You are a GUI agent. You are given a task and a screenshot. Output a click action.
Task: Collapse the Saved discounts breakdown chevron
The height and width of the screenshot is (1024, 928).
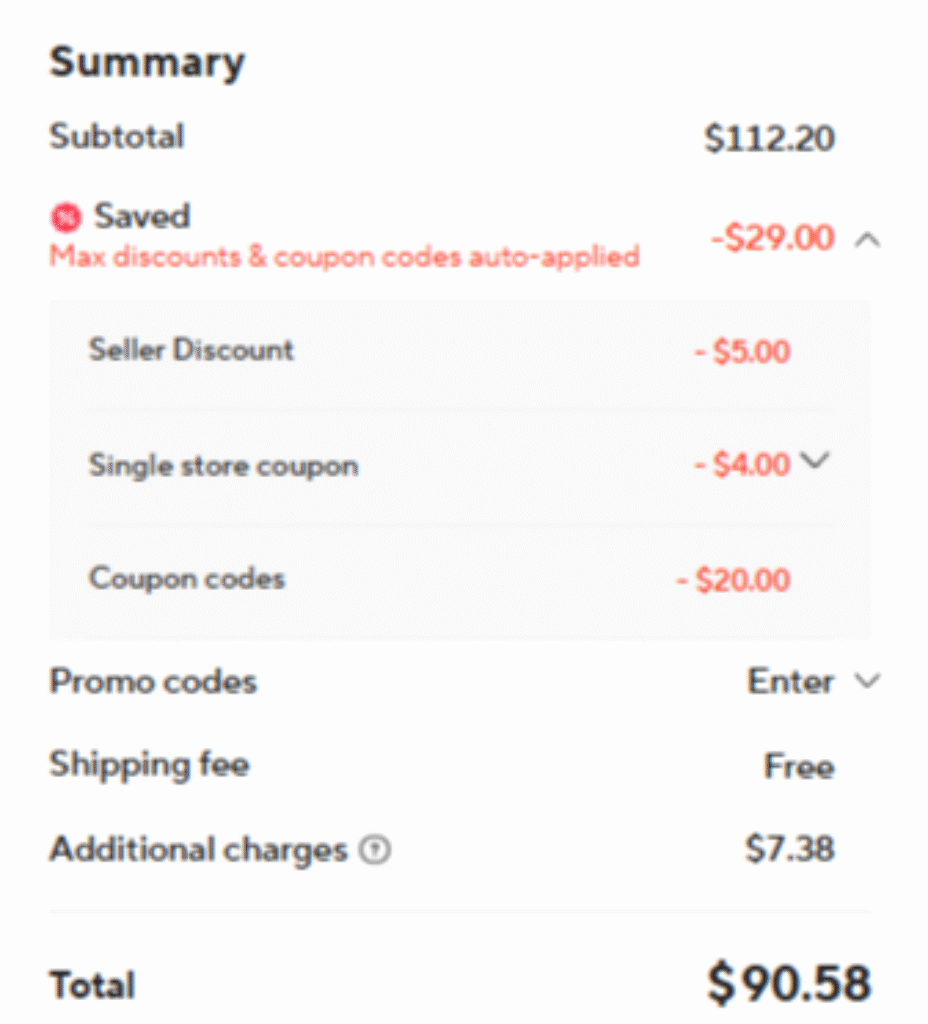[x=868, y=240]
